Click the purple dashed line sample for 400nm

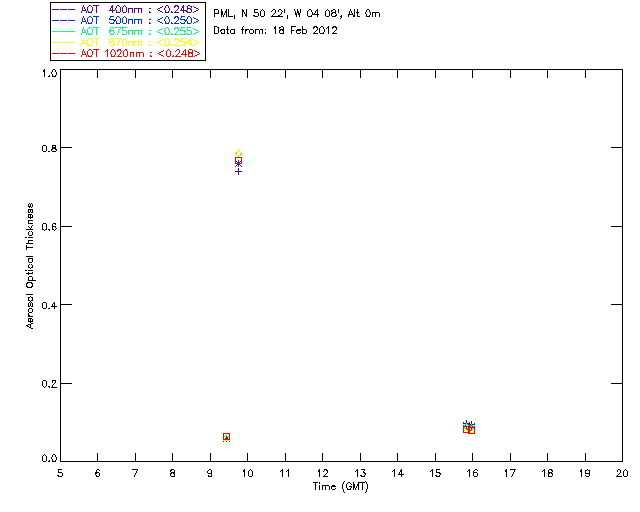(x=64, y=9)
